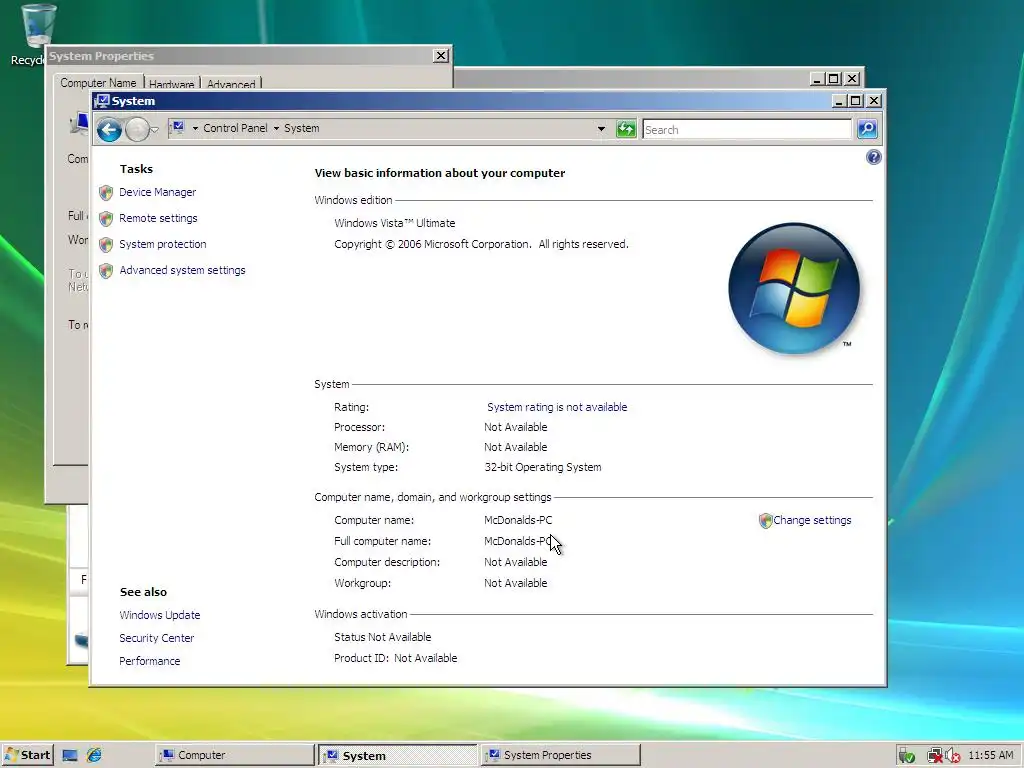Open Advanced system settings link

182,270
